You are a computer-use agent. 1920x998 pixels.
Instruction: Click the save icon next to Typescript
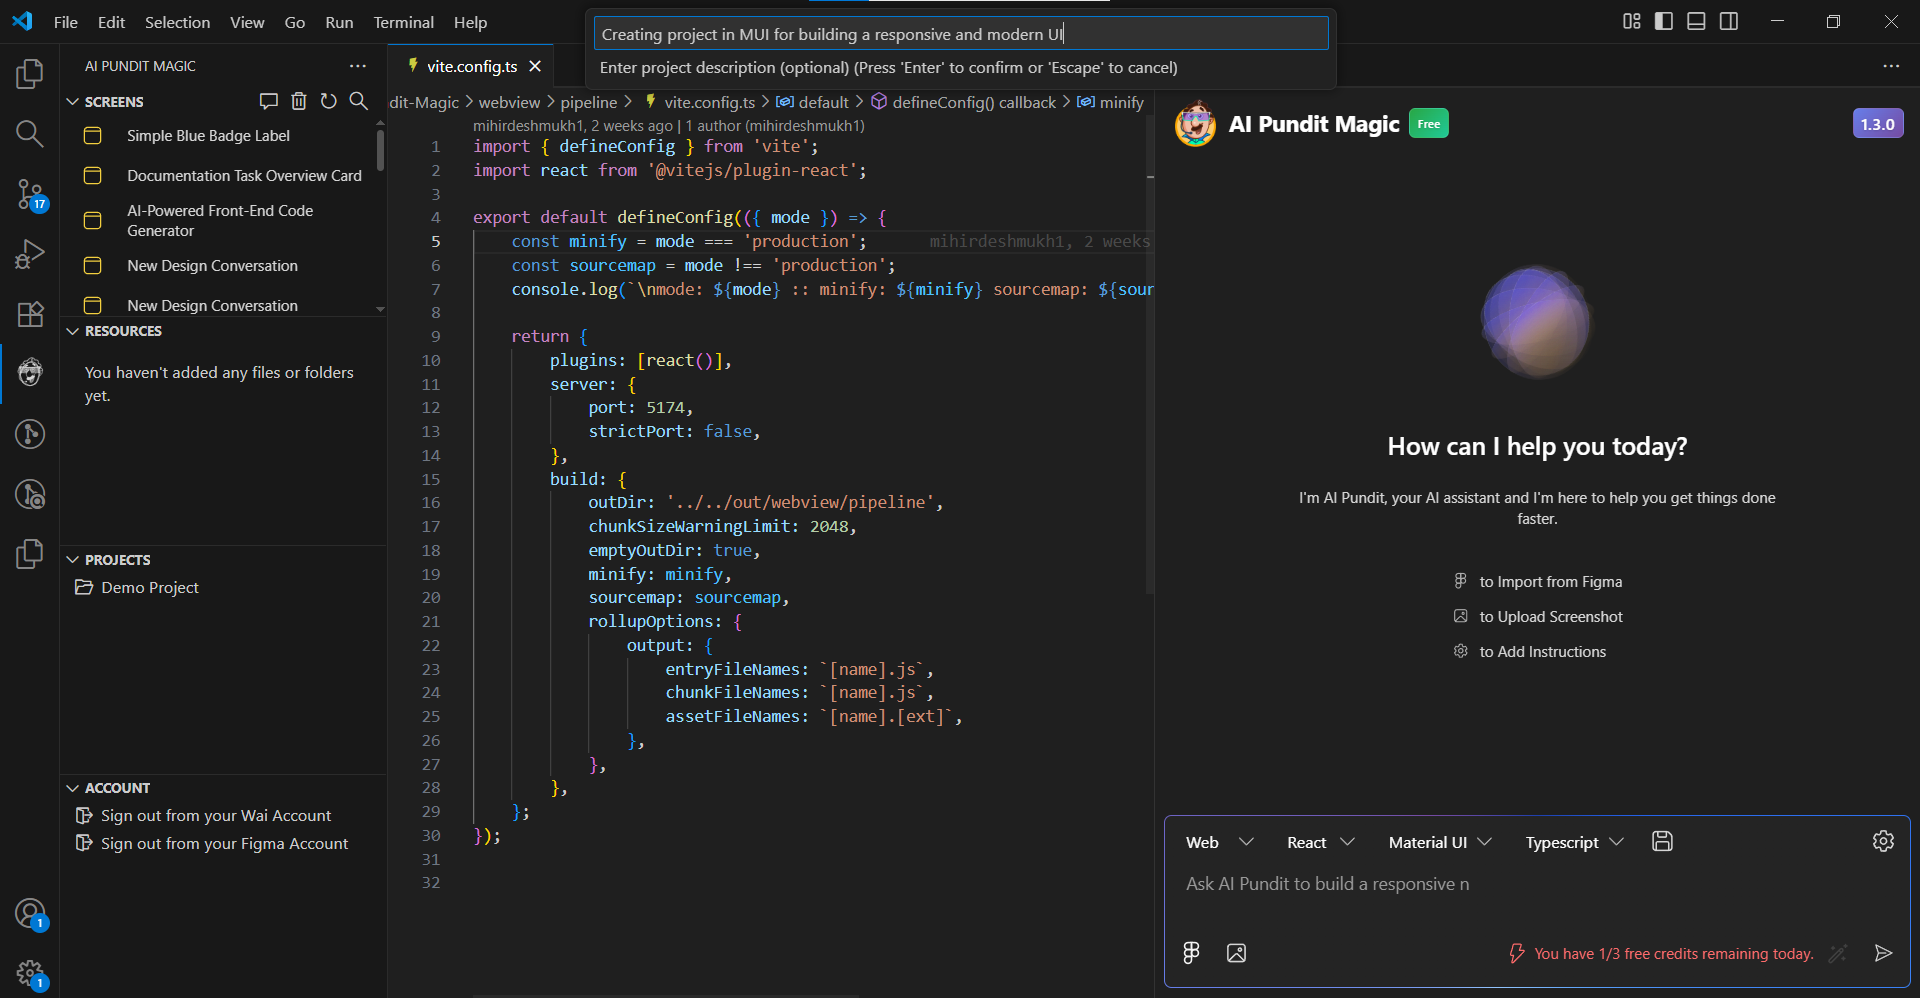[1662, 842]
